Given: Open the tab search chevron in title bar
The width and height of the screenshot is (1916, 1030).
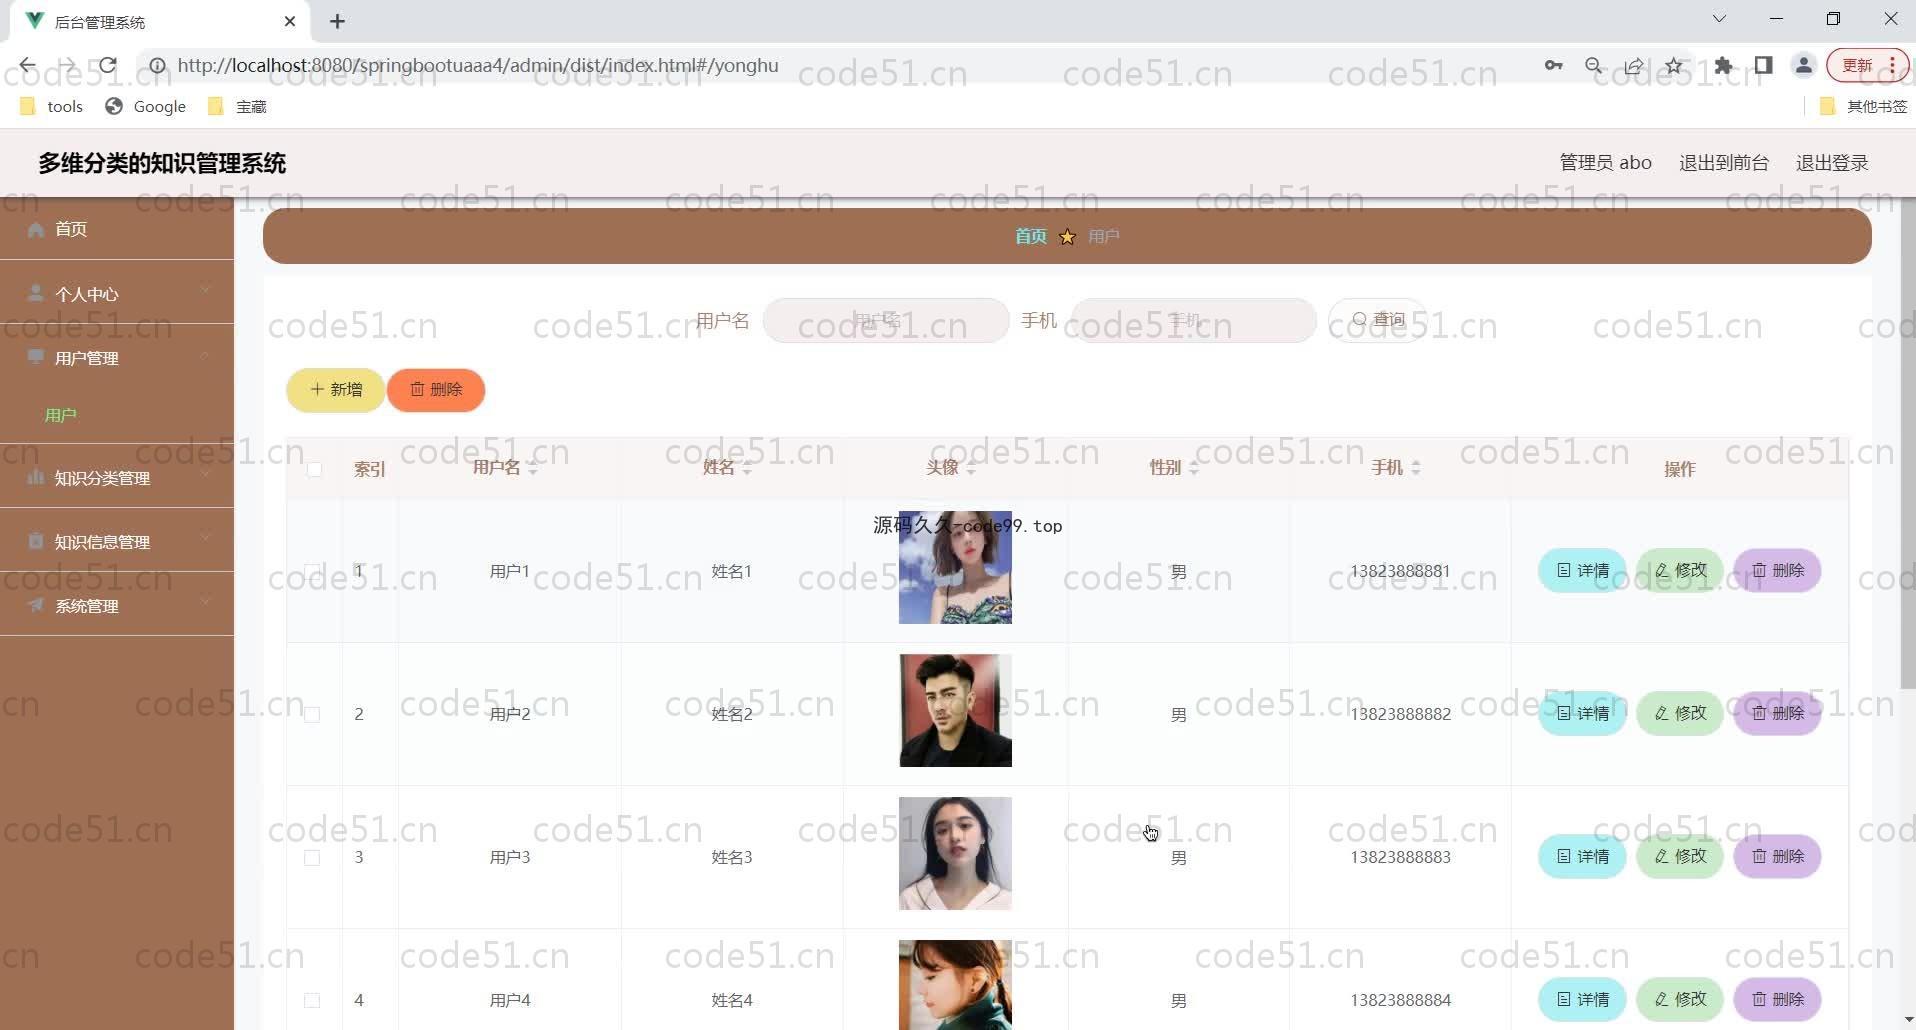Looking at the screenshot, I should 1719,19.
